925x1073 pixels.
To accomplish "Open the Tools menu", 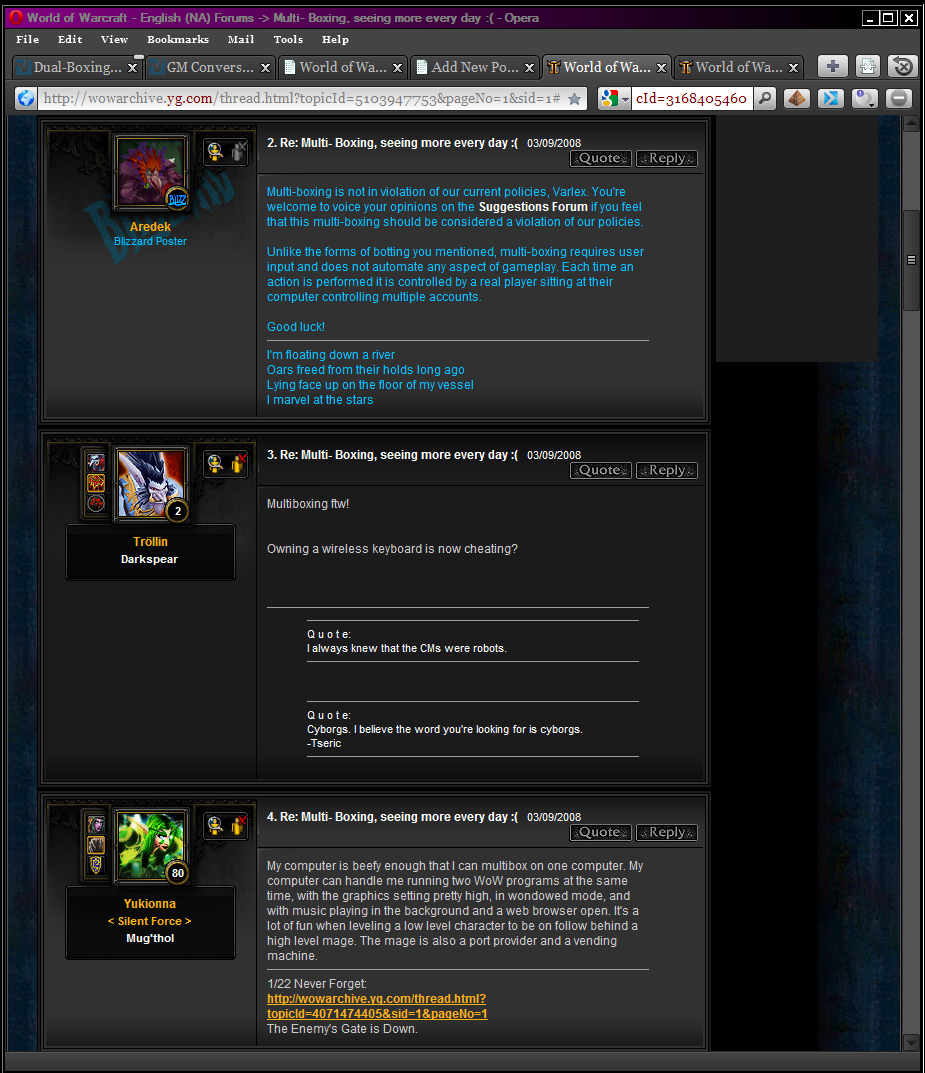I will pos(288,40).
